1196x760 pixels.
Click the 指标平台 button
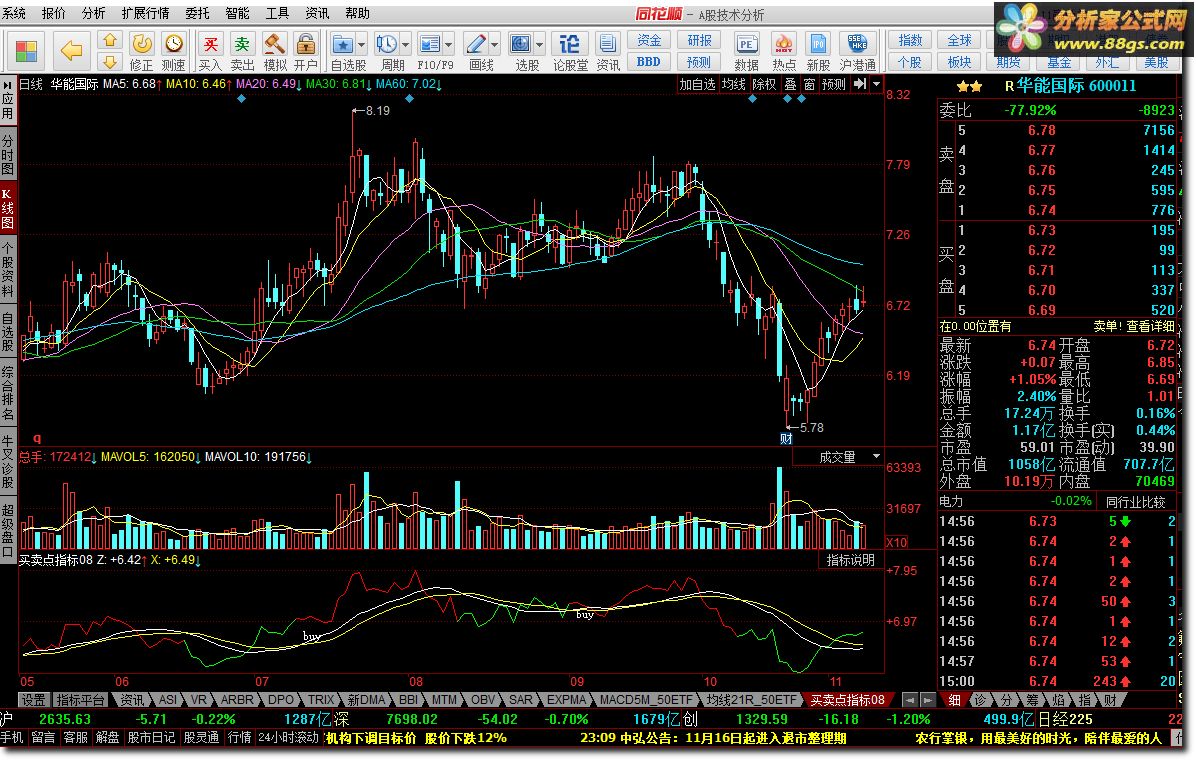(81, 700)
